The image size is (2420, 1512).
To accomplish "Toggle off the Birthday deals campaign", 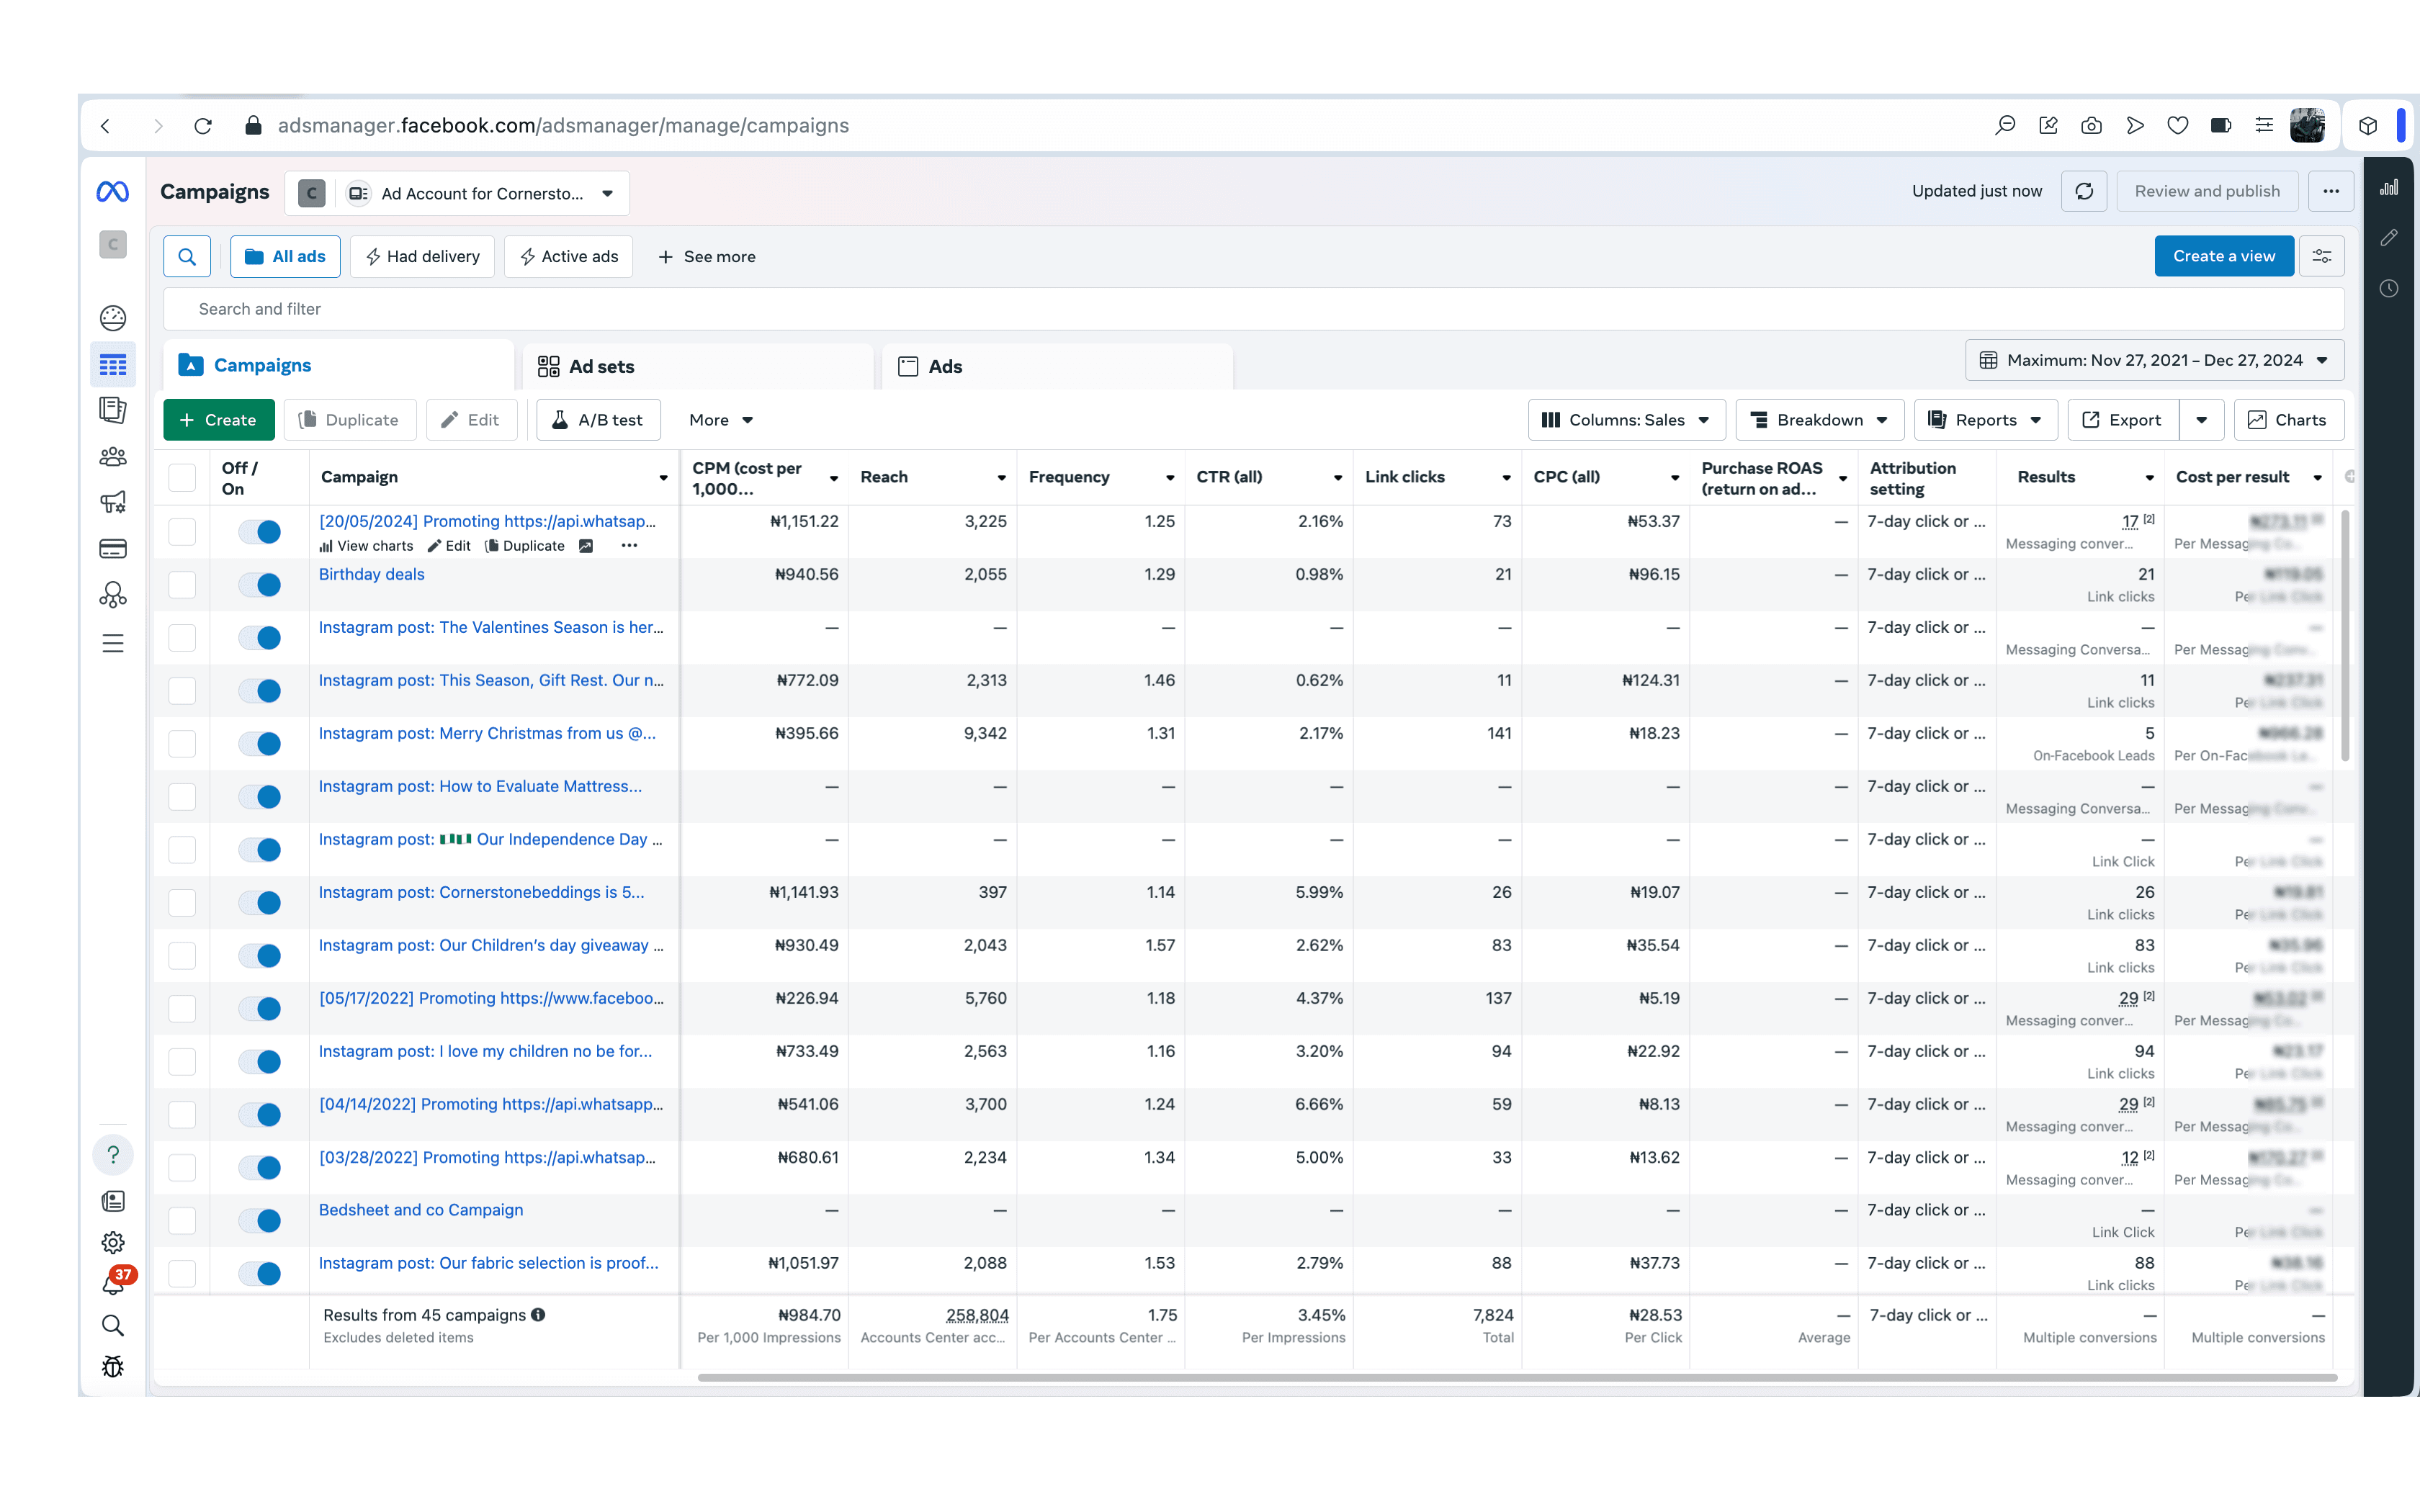I will (x=260, y=585).
